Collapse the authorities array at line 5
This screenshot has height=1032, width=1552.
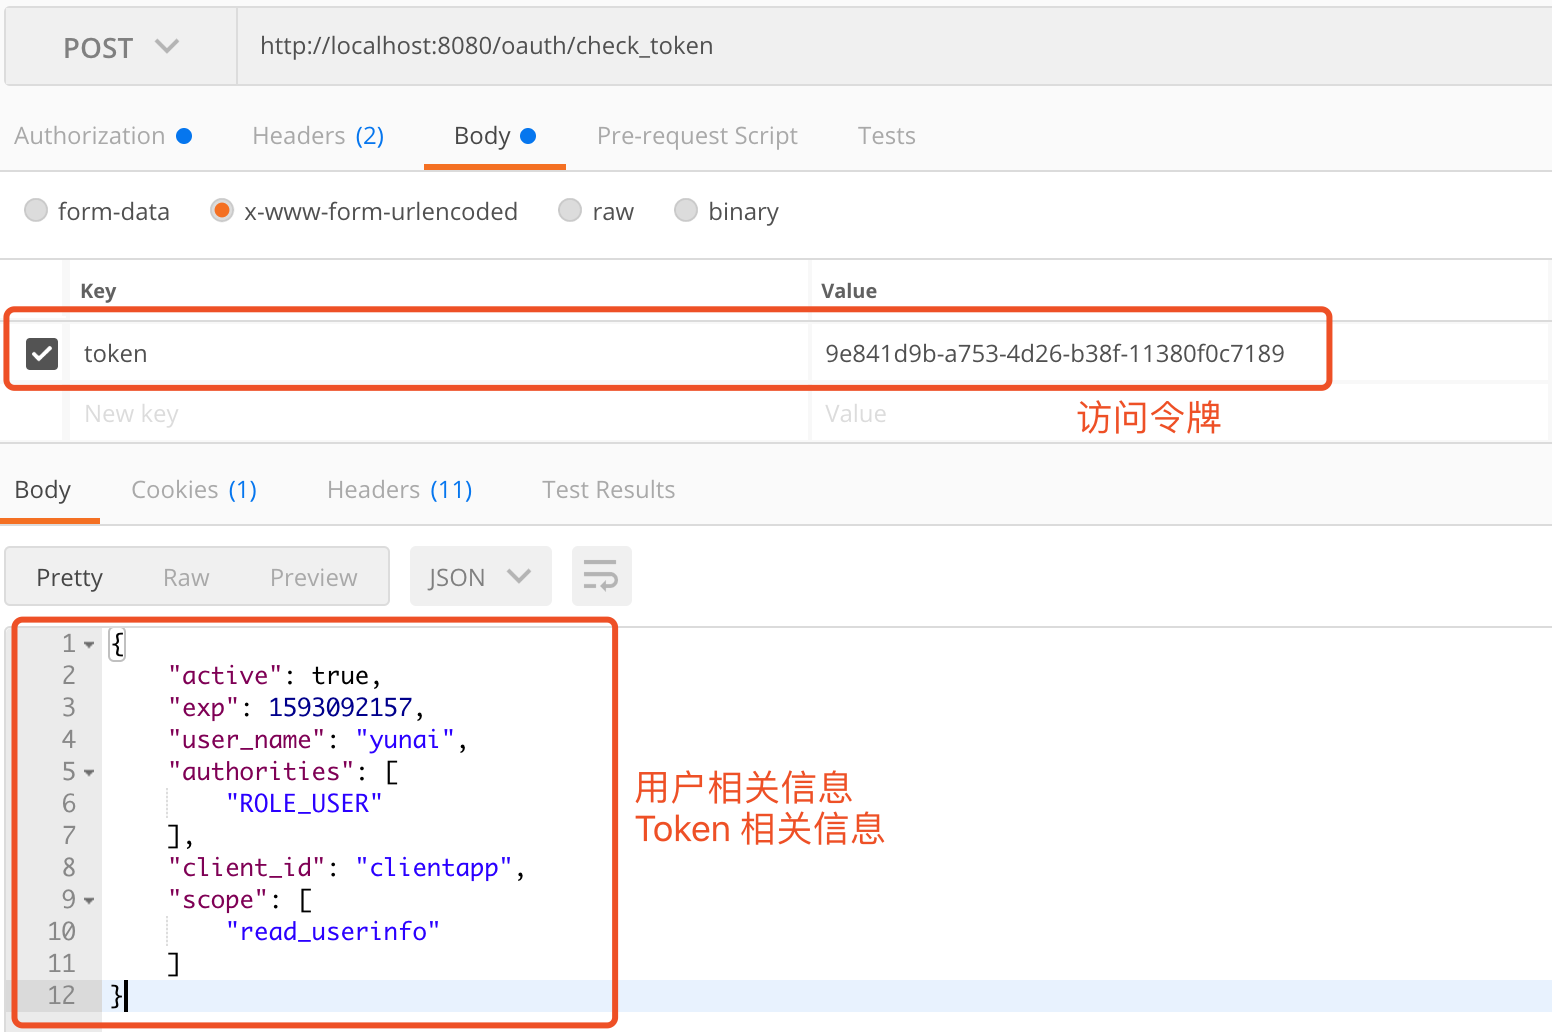pyautogui.click(x=89, y=773)
